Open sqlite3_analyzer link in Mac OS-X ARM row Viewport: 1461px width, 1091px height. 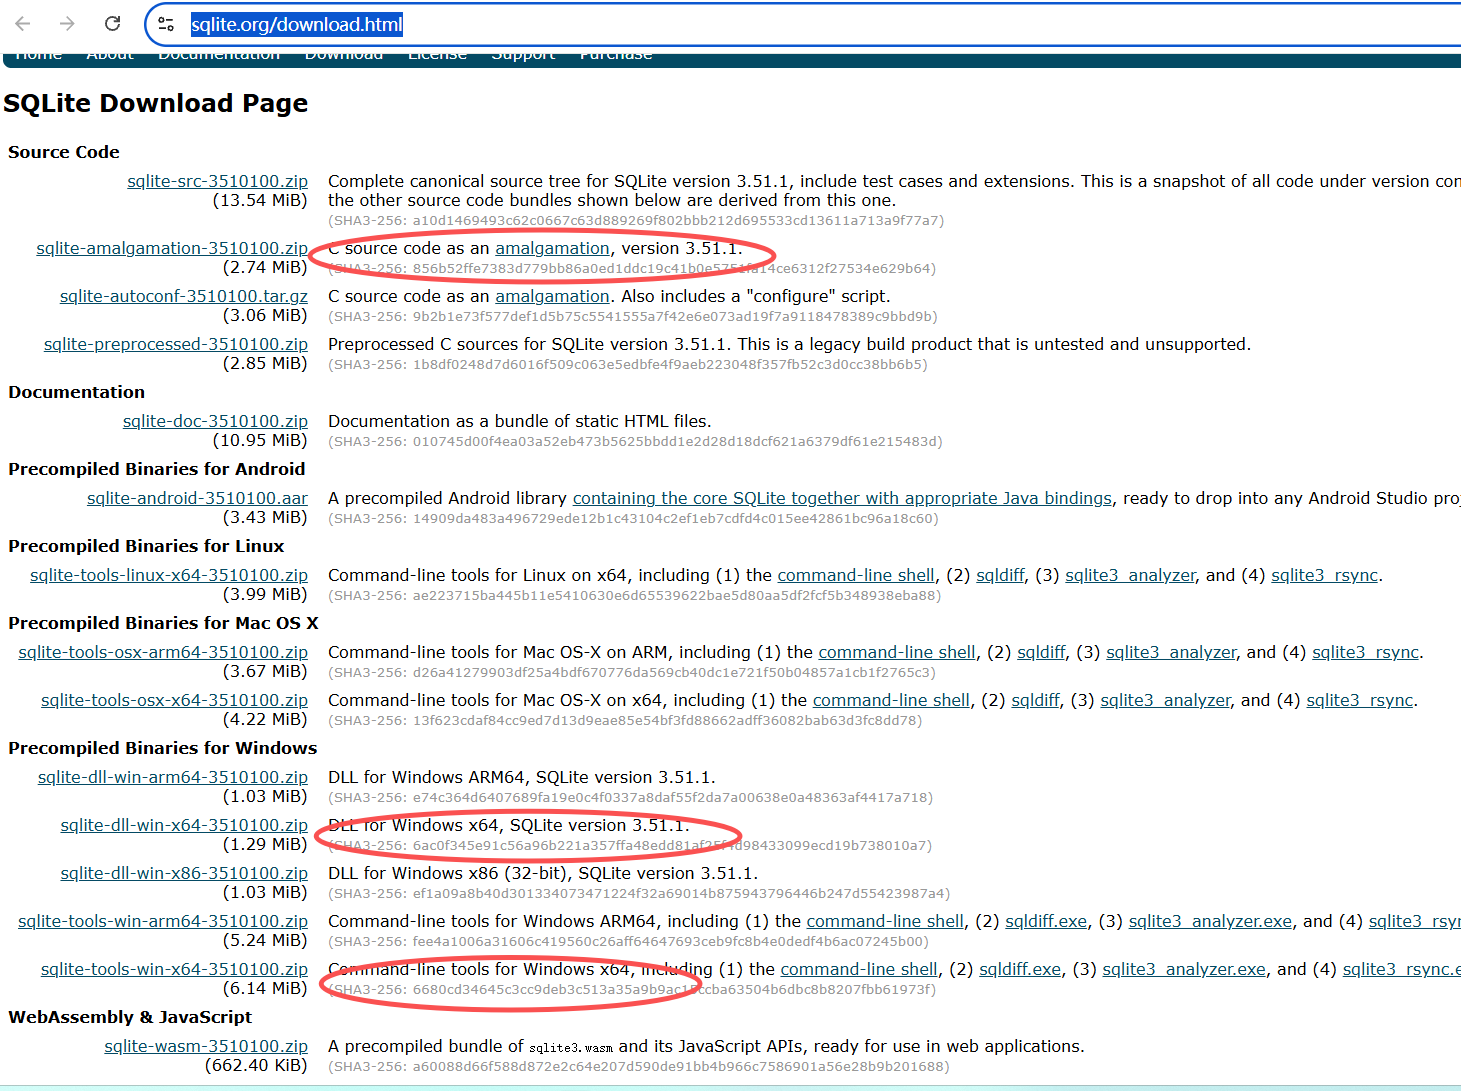pyautogui.click(x=1171, y=652)
